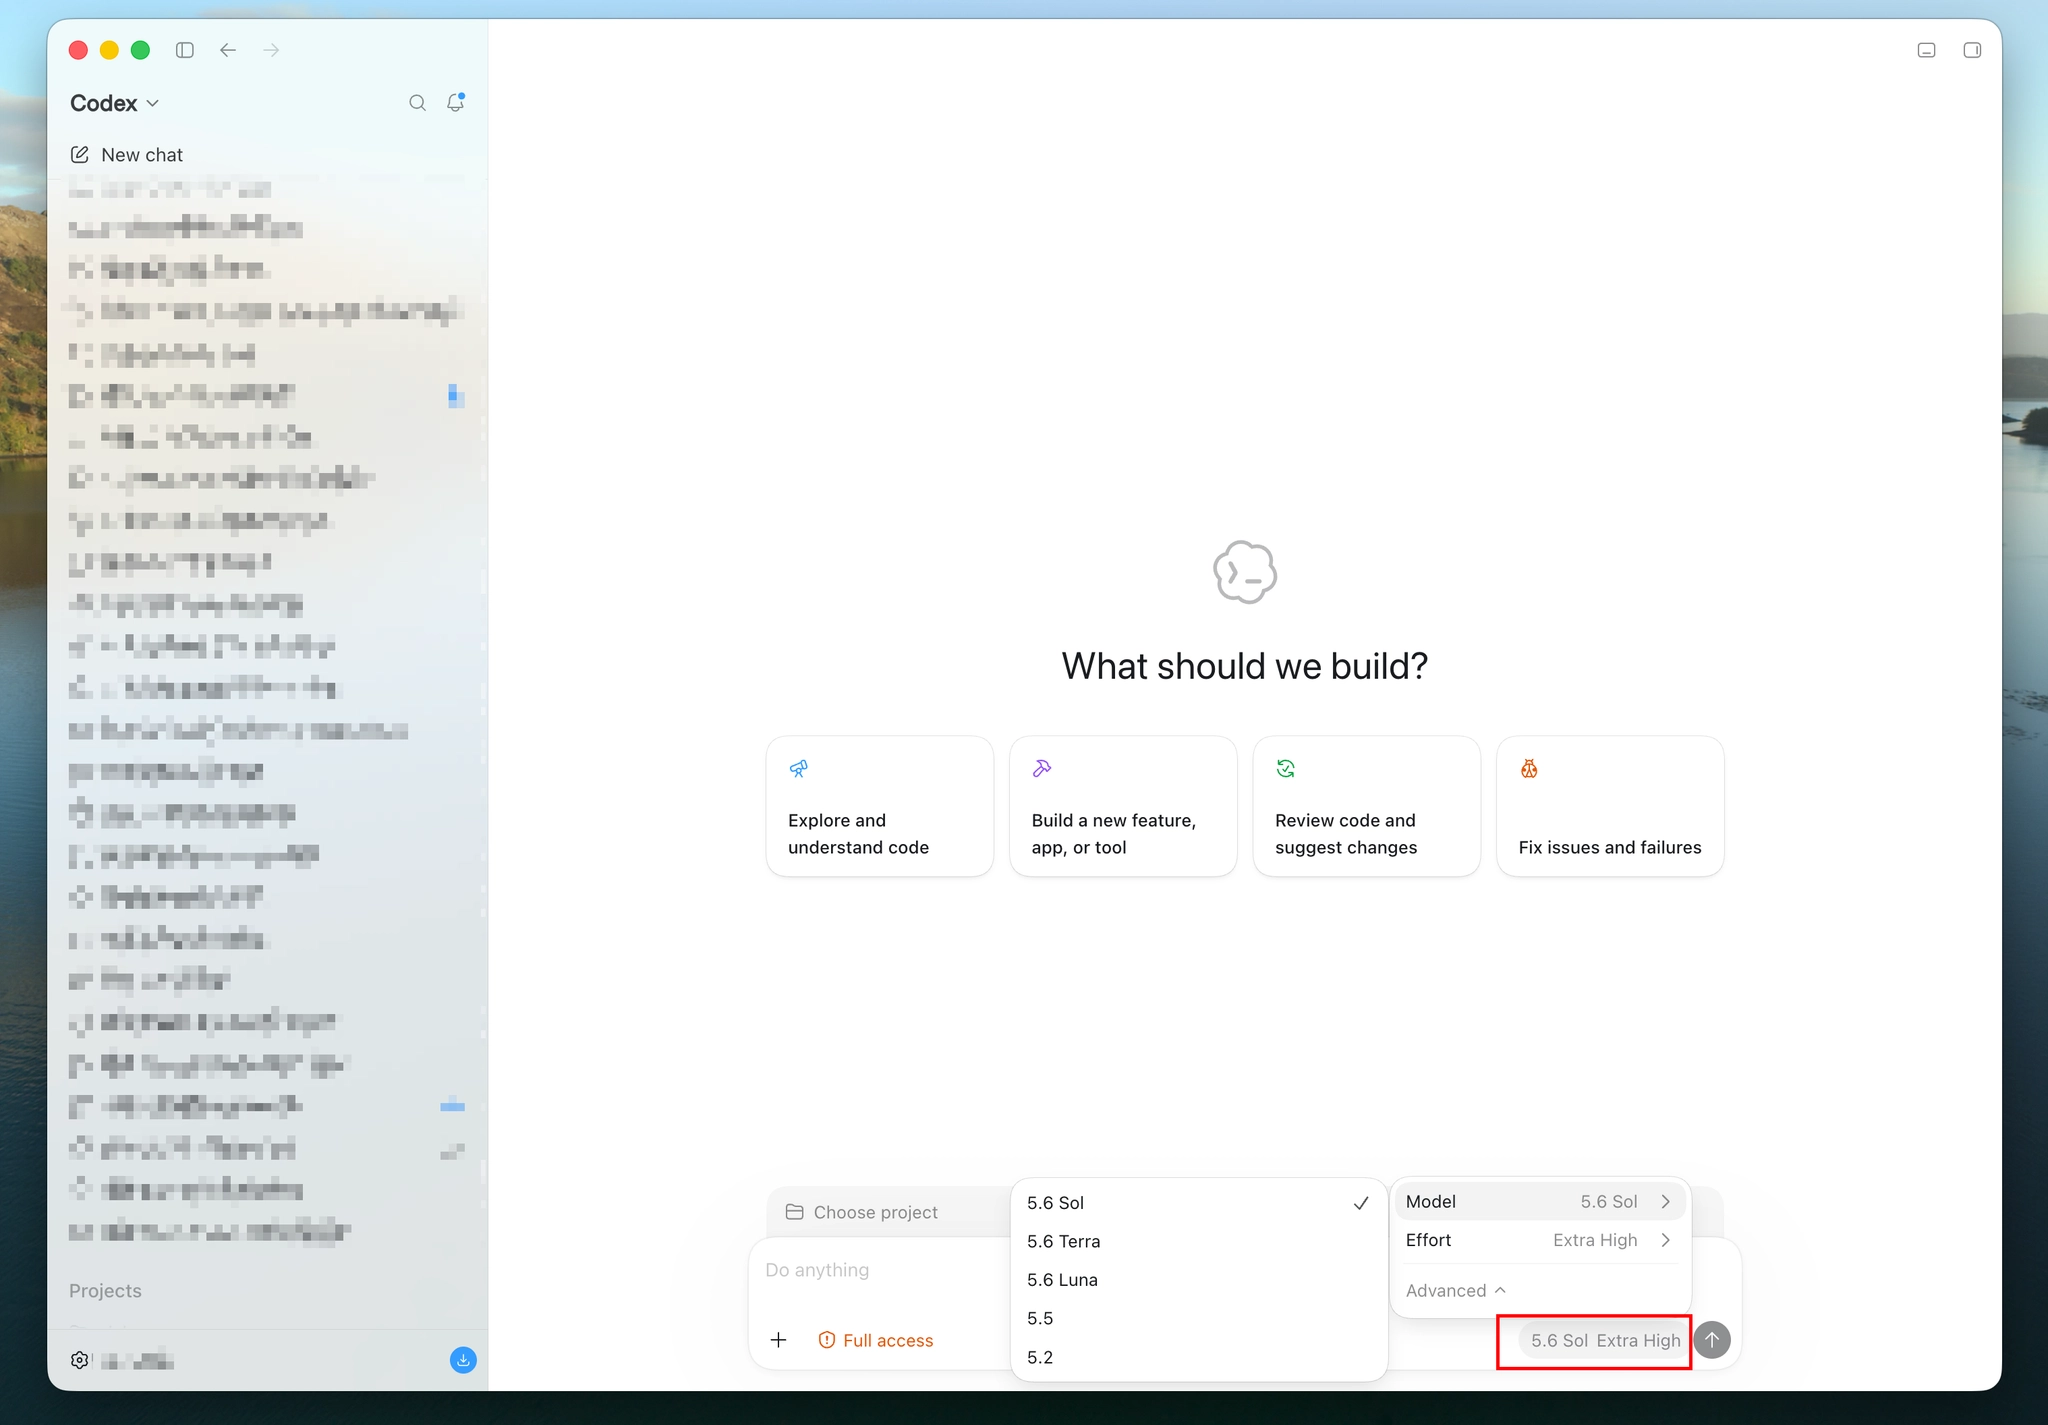Go back with the left arrow
The image size is (2048, 1425).
tap(228, 50)
